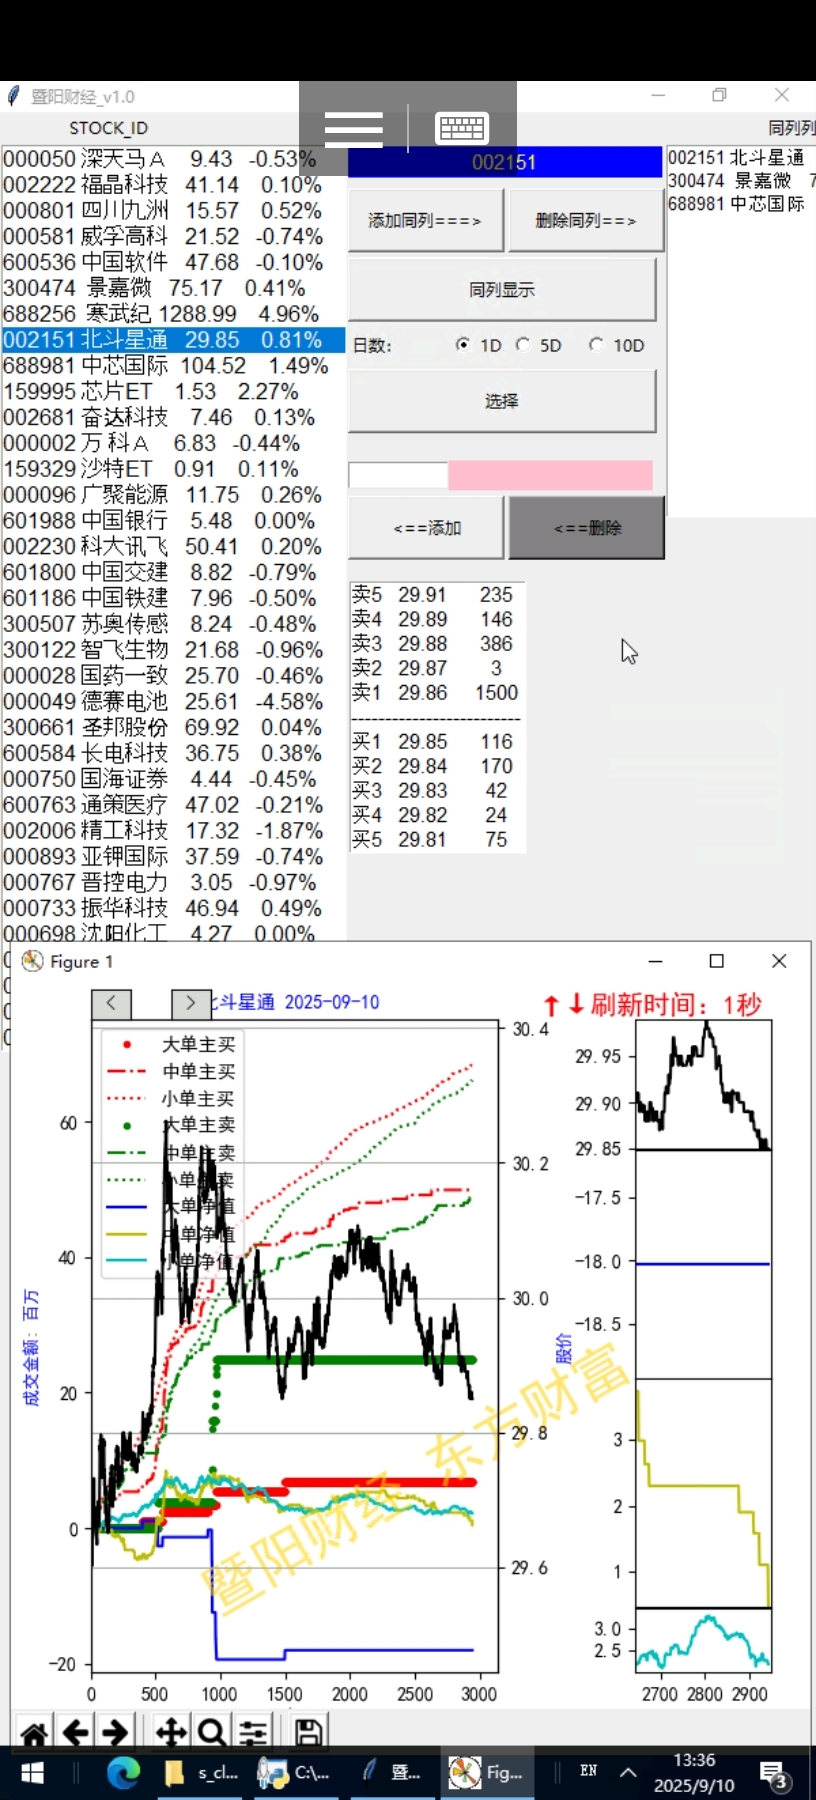816x1800 pixels.
Task: Click the Figure 1 window title icon
Action: [x=32, y=961]
